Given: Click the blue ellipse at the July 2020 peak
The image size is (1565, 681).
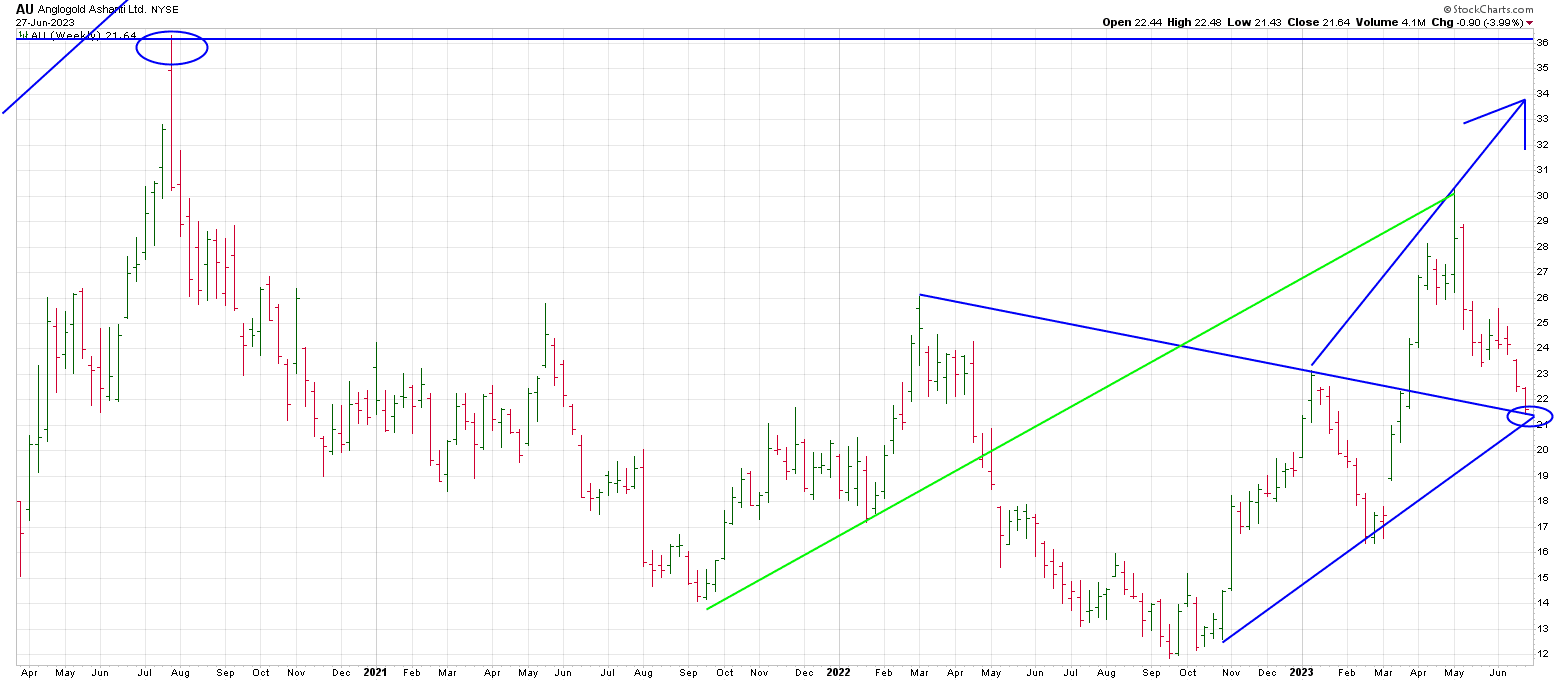Looking at the screenshot, I should [x=171, y=47].
